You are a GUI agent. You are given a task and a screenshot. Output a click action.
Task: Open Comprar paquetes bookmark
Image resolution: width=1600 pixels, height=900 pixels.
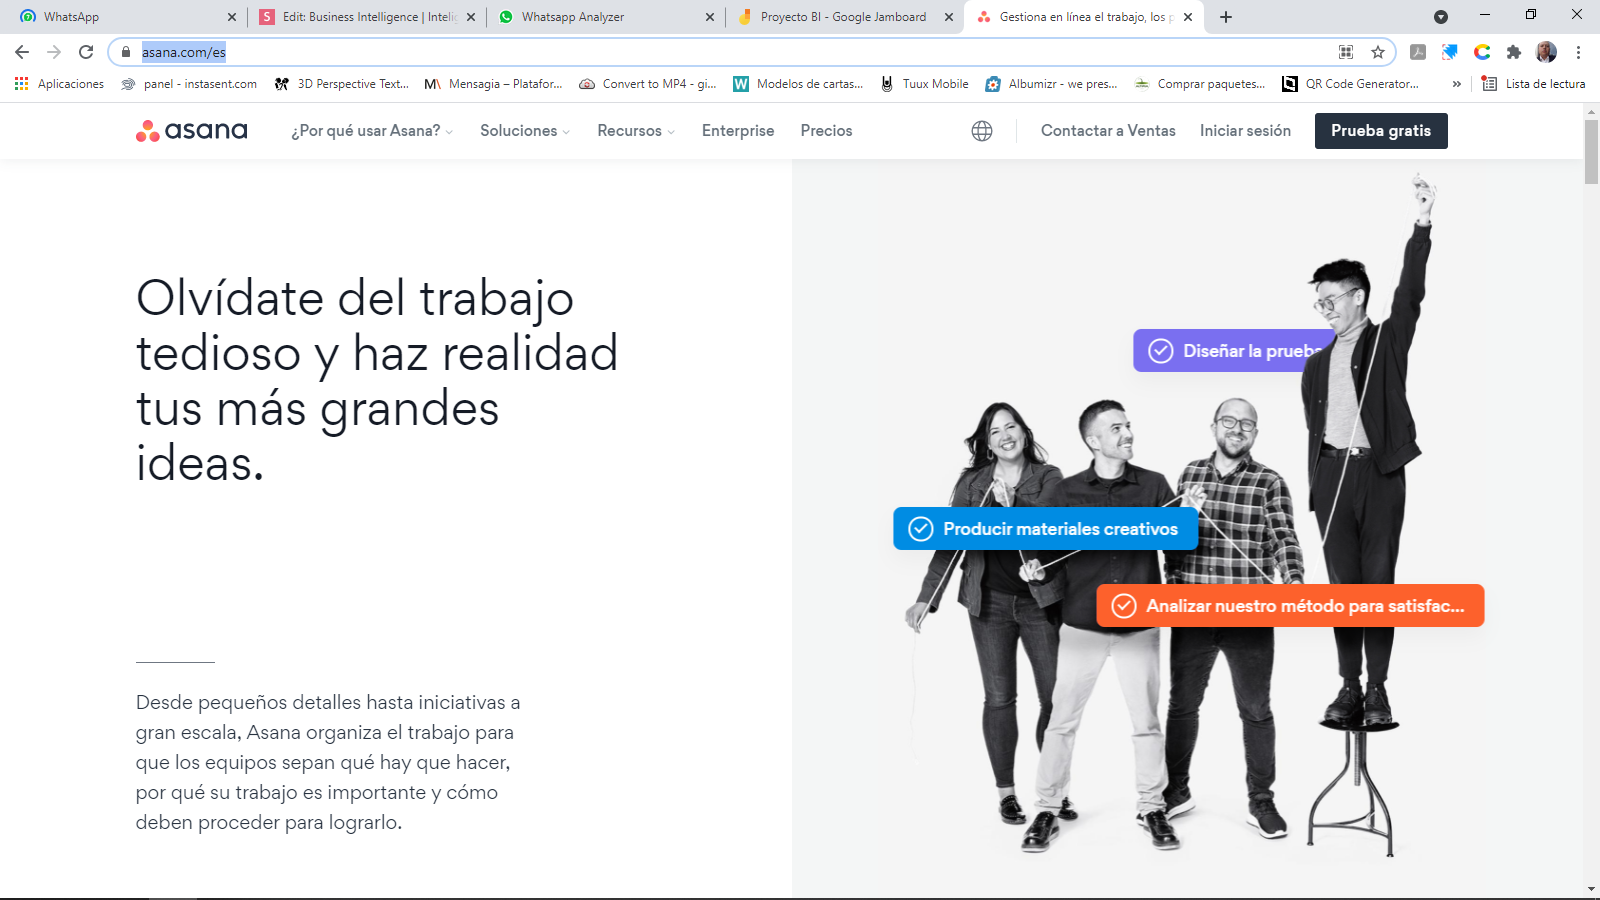point(1200,84)
